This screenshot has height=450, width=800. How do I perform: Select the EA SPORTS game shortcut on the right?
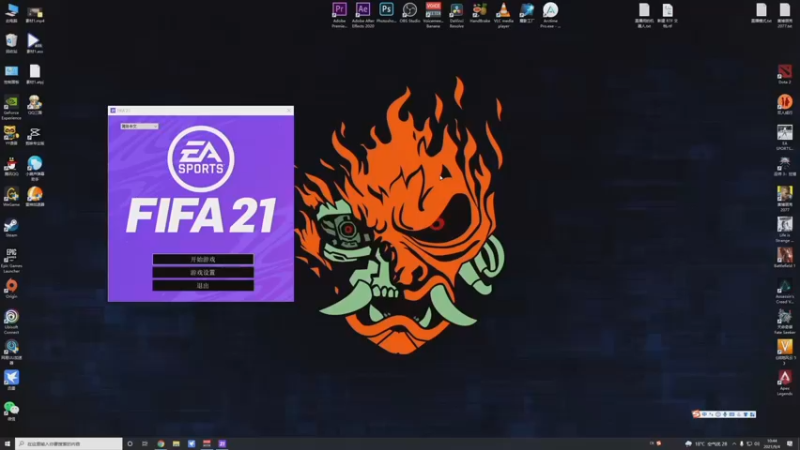(x=785, y=137)
